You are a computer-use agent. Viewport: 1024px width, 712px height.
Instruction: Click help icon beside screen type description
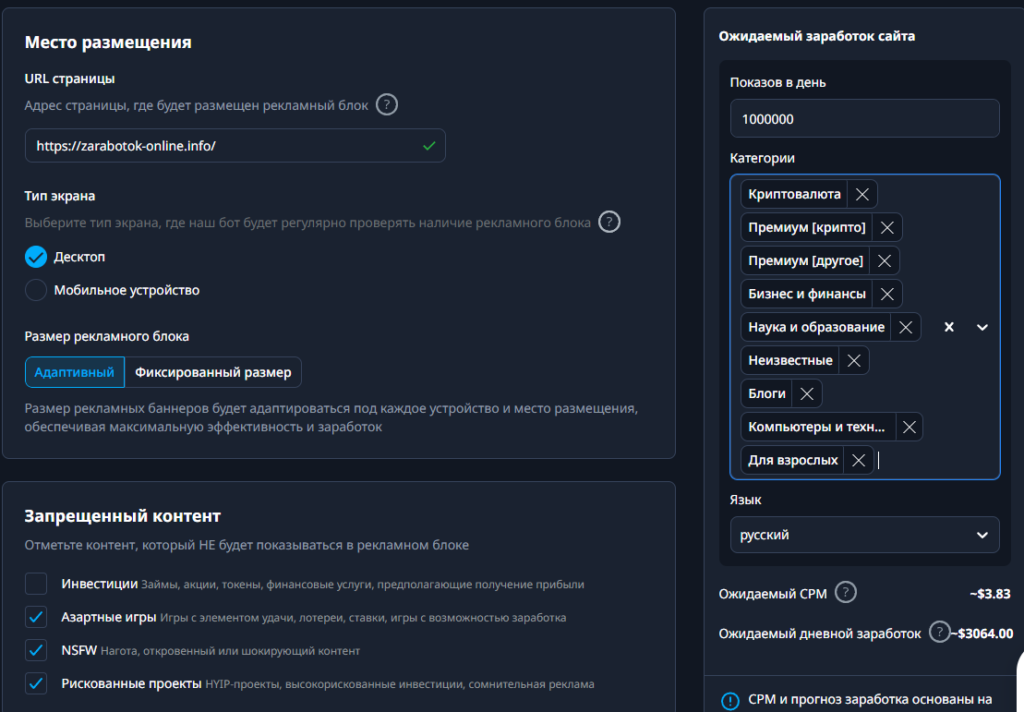(609, 222)
